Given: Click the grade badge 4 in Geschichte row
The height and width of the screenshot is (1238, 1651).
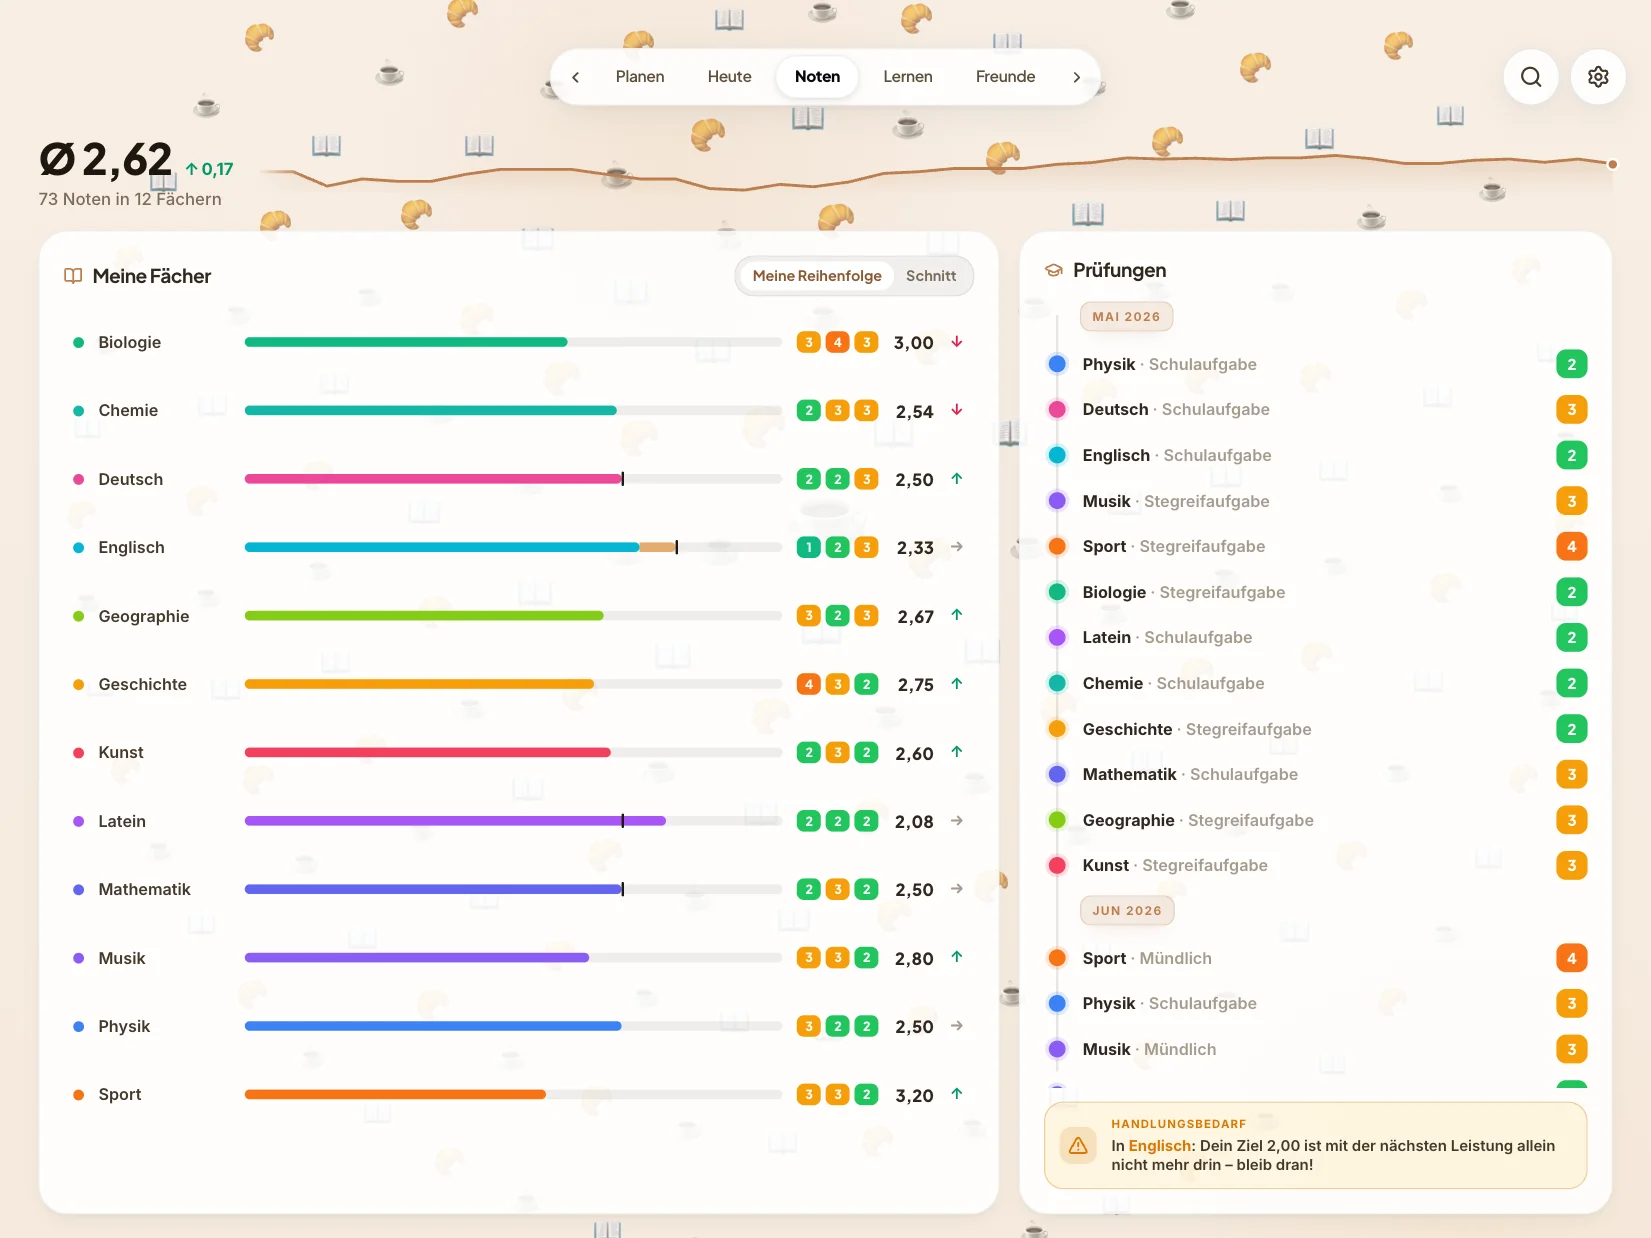Looking at the screenshot, I should 809,684.
